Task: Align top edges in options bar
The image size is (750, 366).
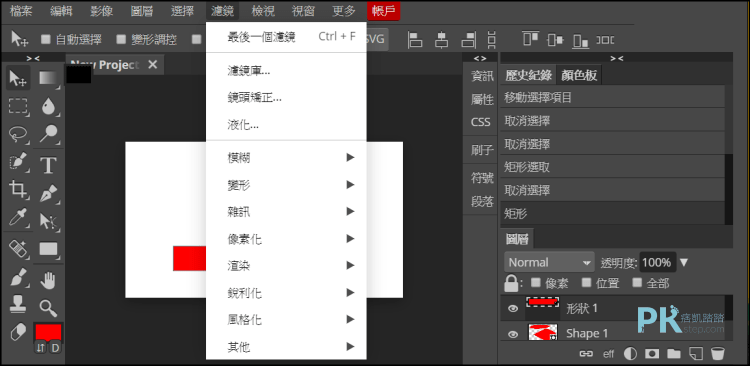Action: [530, 39]
